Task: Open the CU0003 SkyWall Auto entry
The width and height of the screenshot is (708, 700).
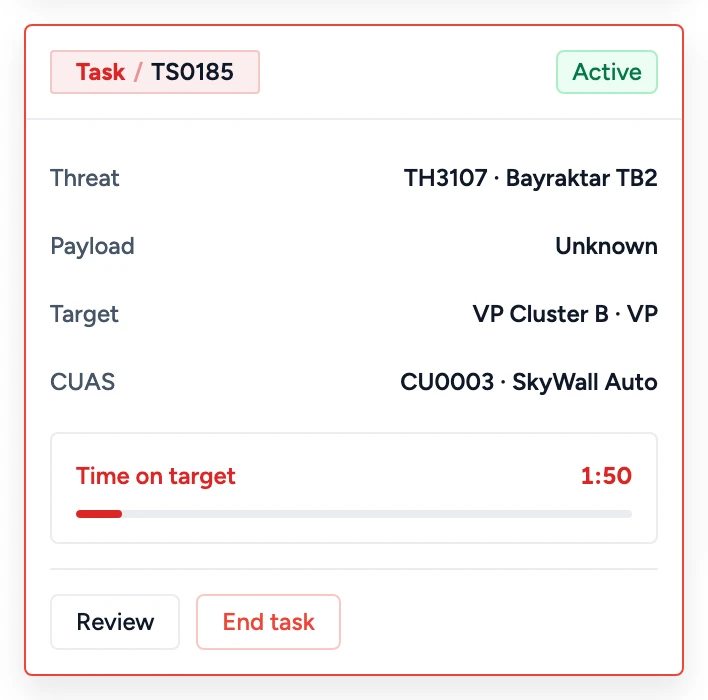Action: pyautogui.click(x=529, y=382)
